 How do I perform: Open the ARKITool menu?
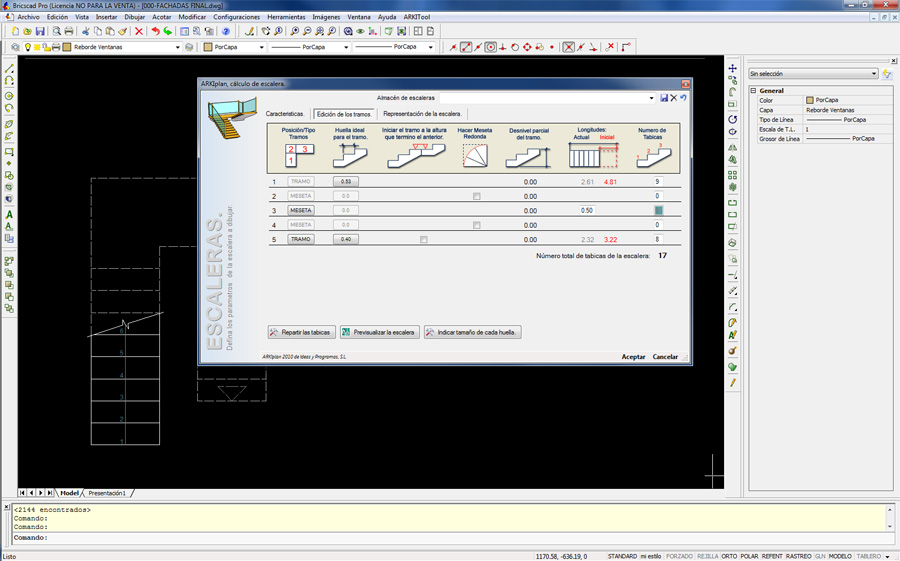click(417, 17)
